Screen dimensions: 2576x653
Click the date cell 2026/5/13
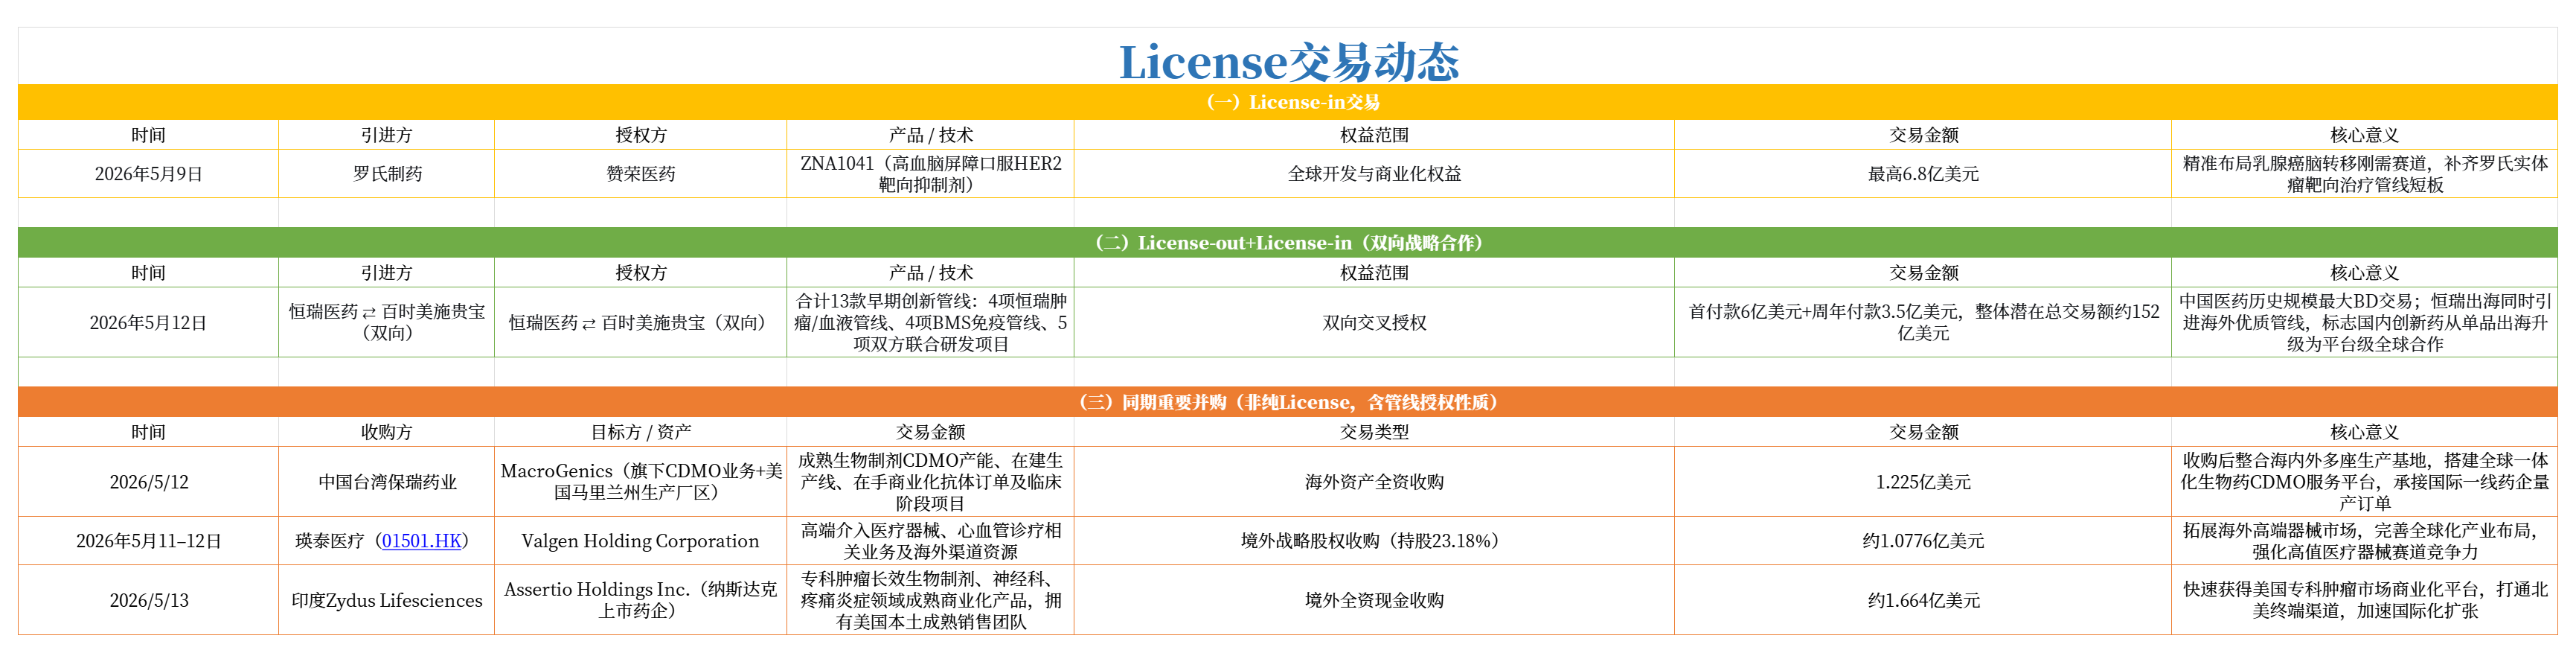tap(148, 600)
